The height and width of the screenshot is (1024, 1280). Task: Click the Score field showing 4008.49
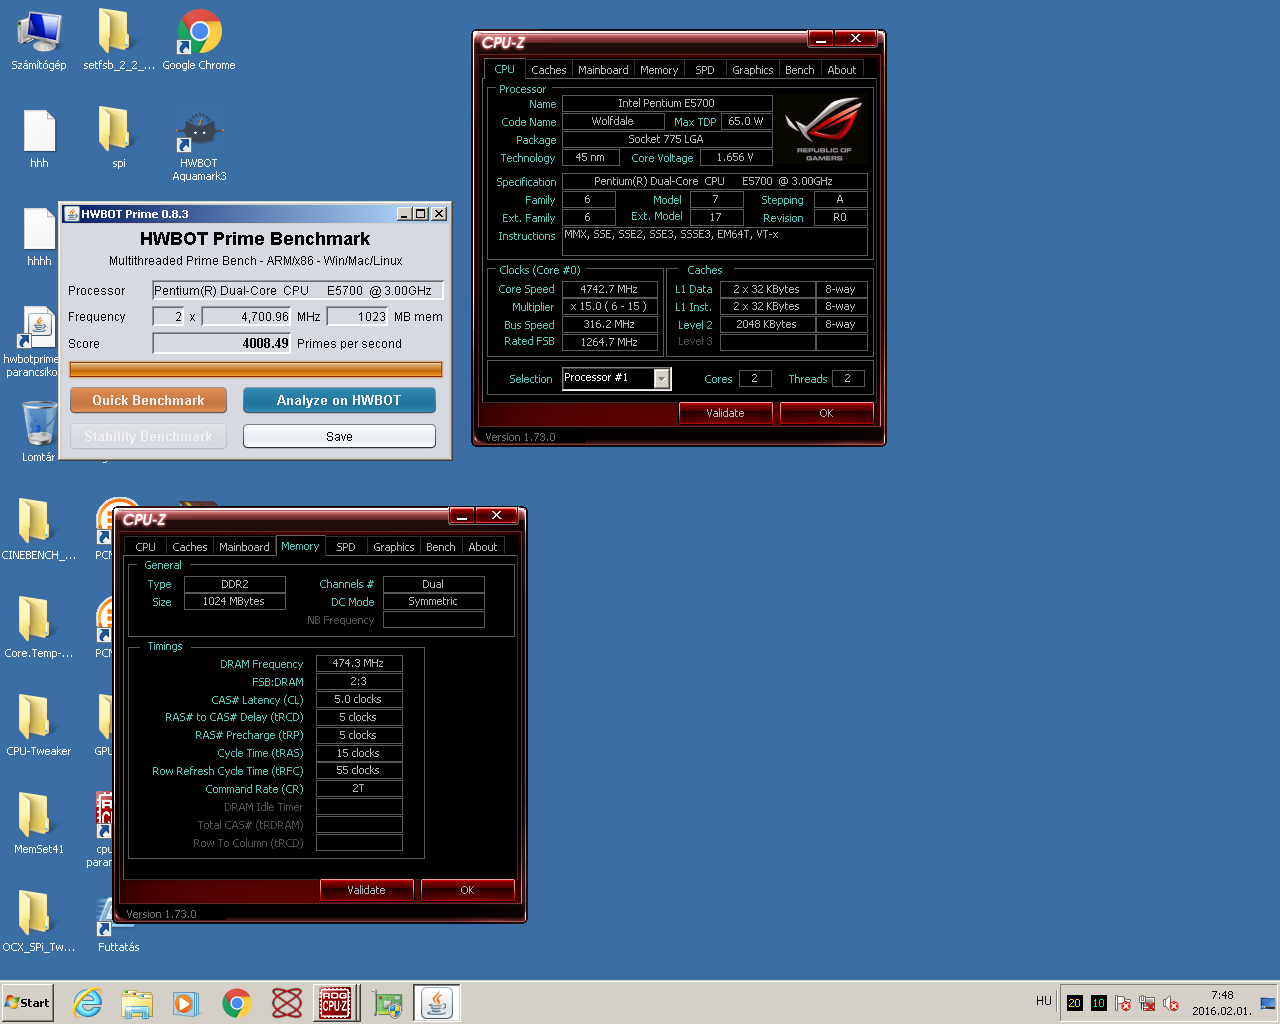(221, 343)
